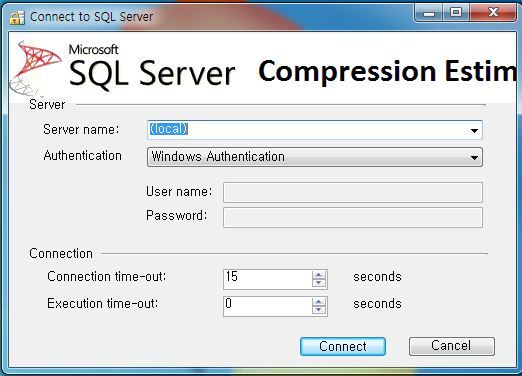Click the Connect to SQL Server title icon
Image resolution: width=522 pixels, height=376 pixels.
click(x=17, y=17)
